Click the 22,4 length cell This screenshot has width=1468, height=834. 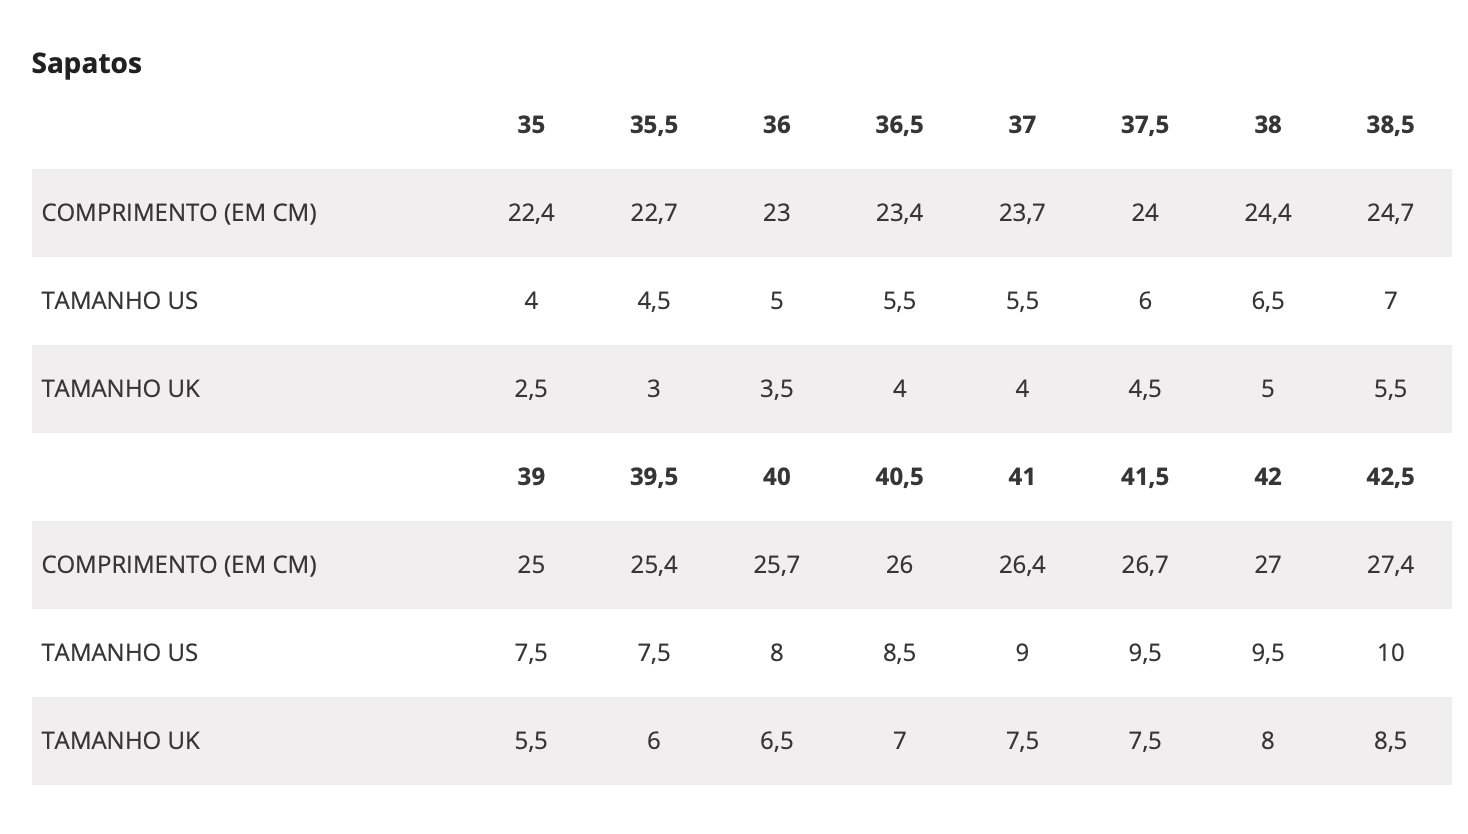pyautogui.click(x=531, y=213)
